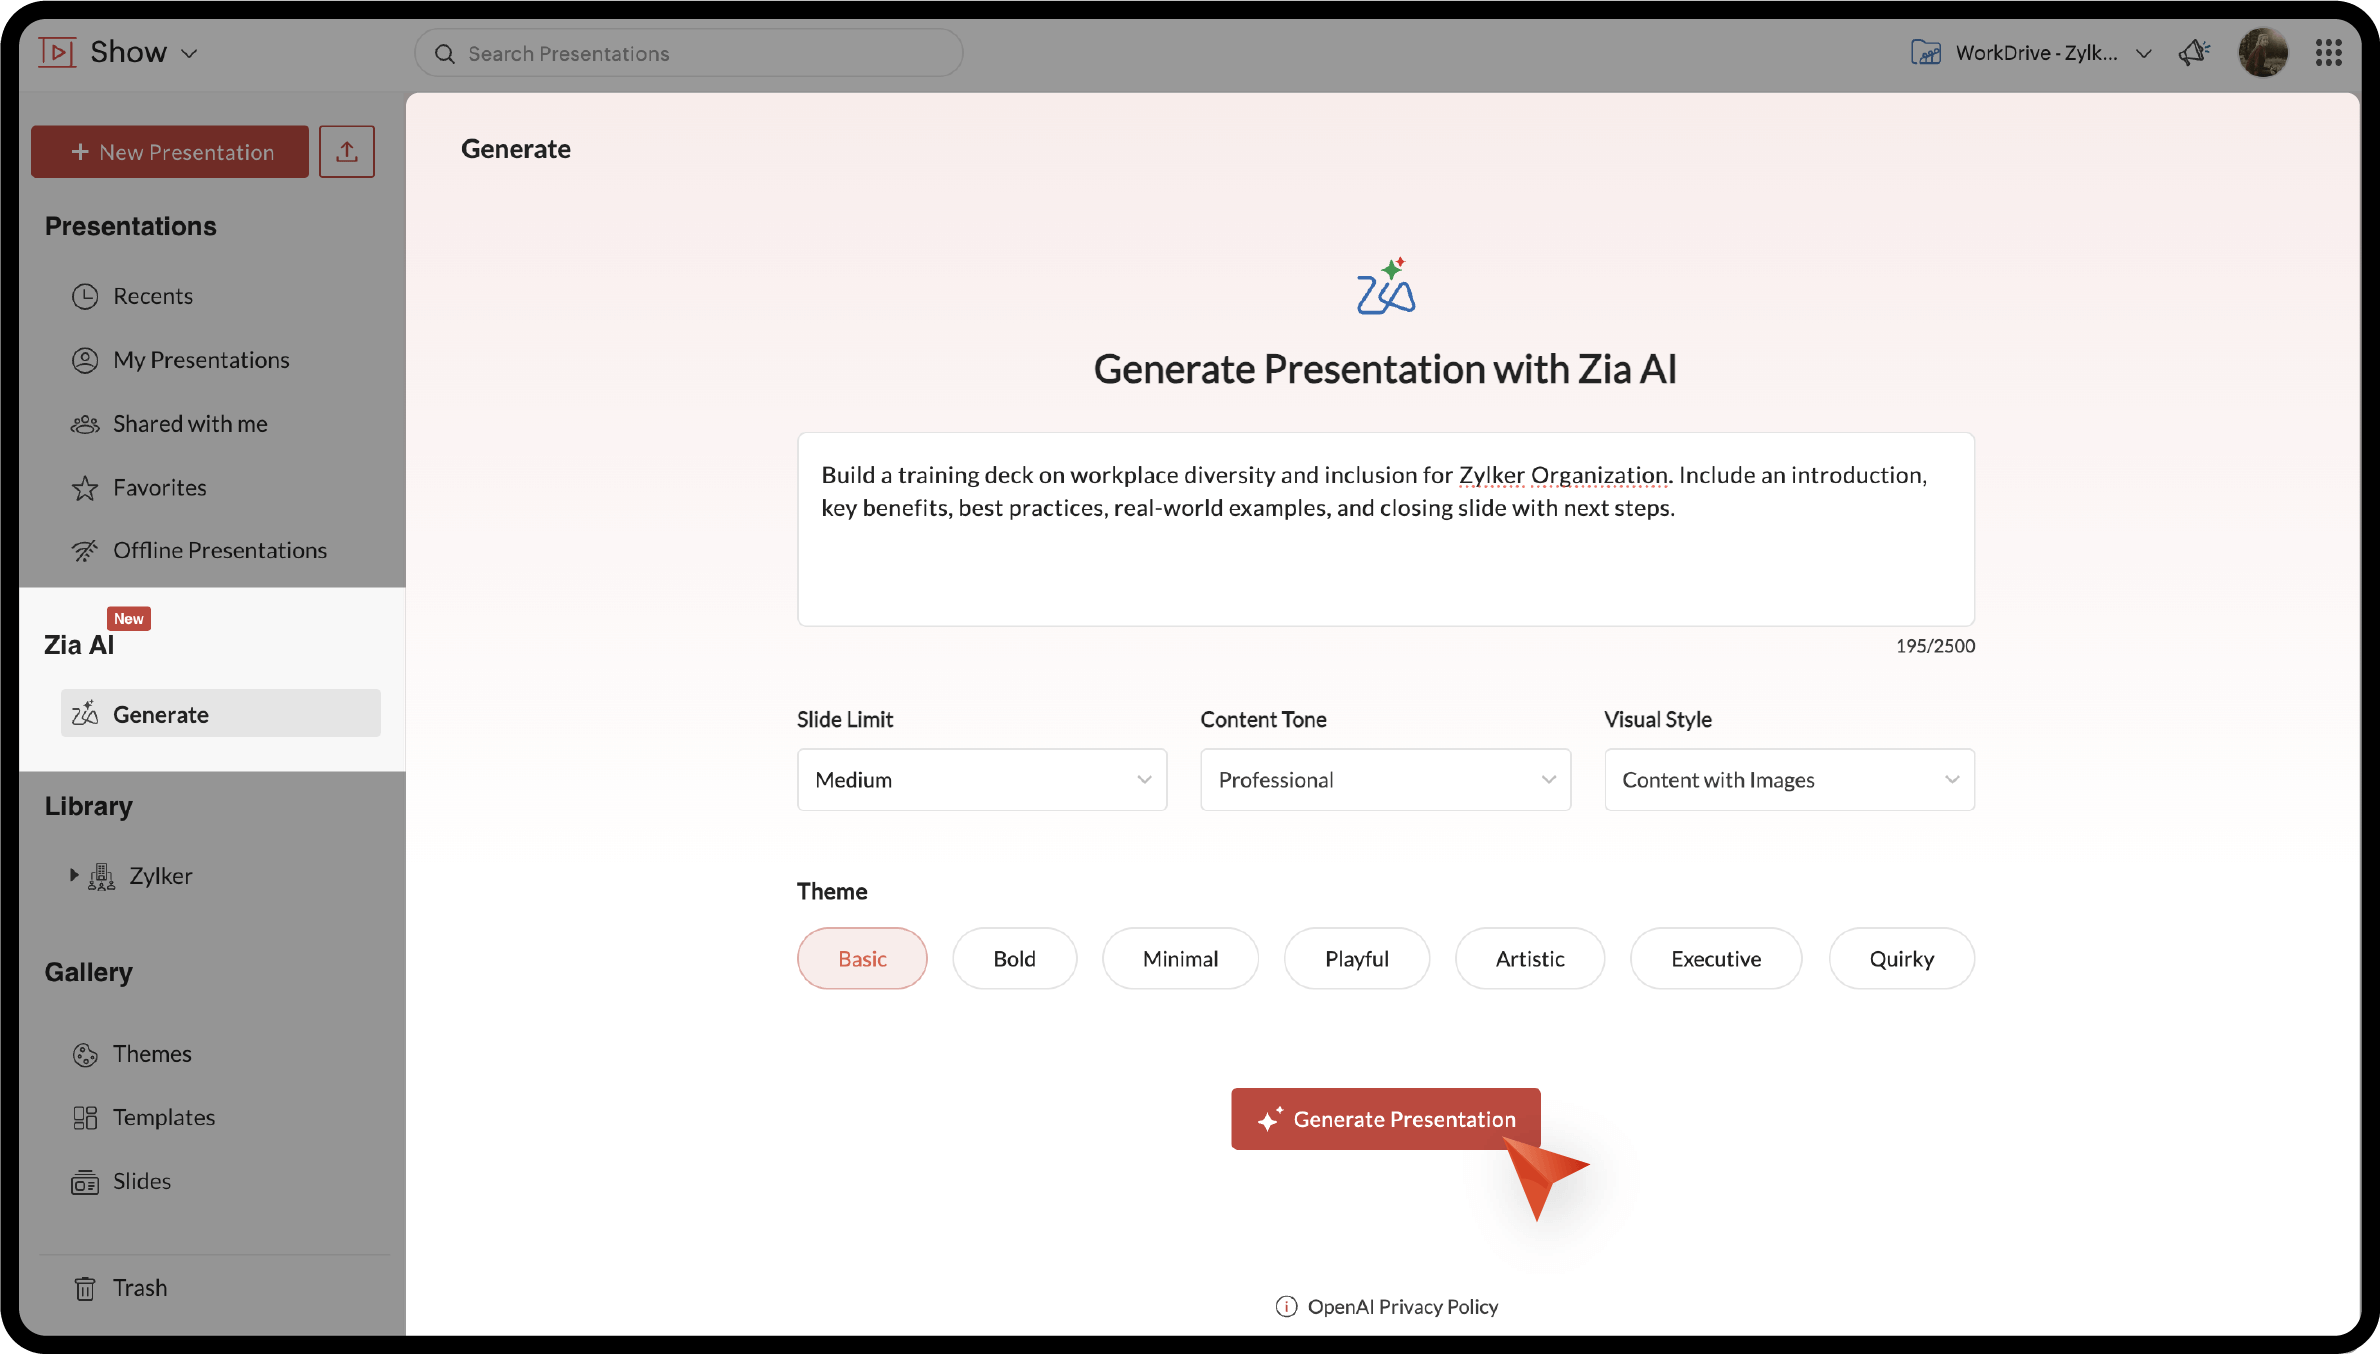Click the OpenAI privacy info icon
This screenshot has width=2380, height=1354.
tap(1286, 1307)
